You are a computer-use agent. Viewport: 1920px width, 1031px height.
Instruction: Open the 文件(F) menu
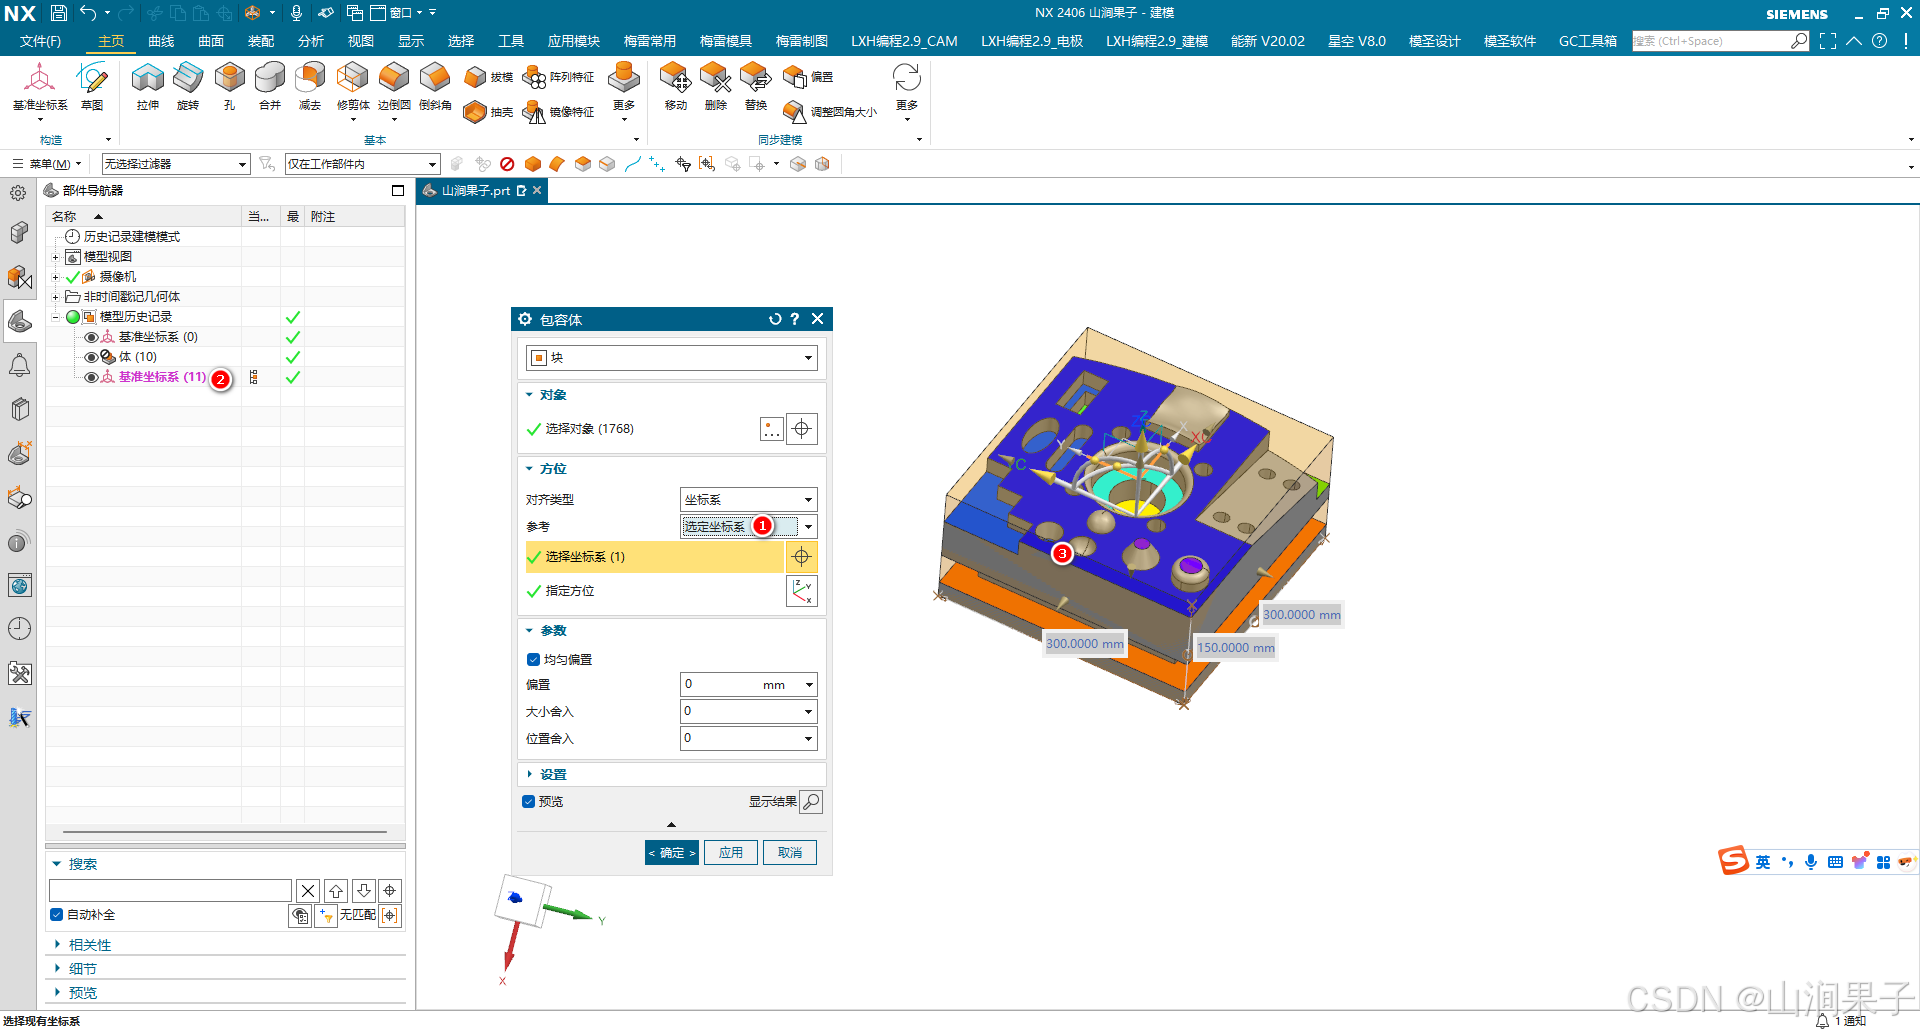40,41
